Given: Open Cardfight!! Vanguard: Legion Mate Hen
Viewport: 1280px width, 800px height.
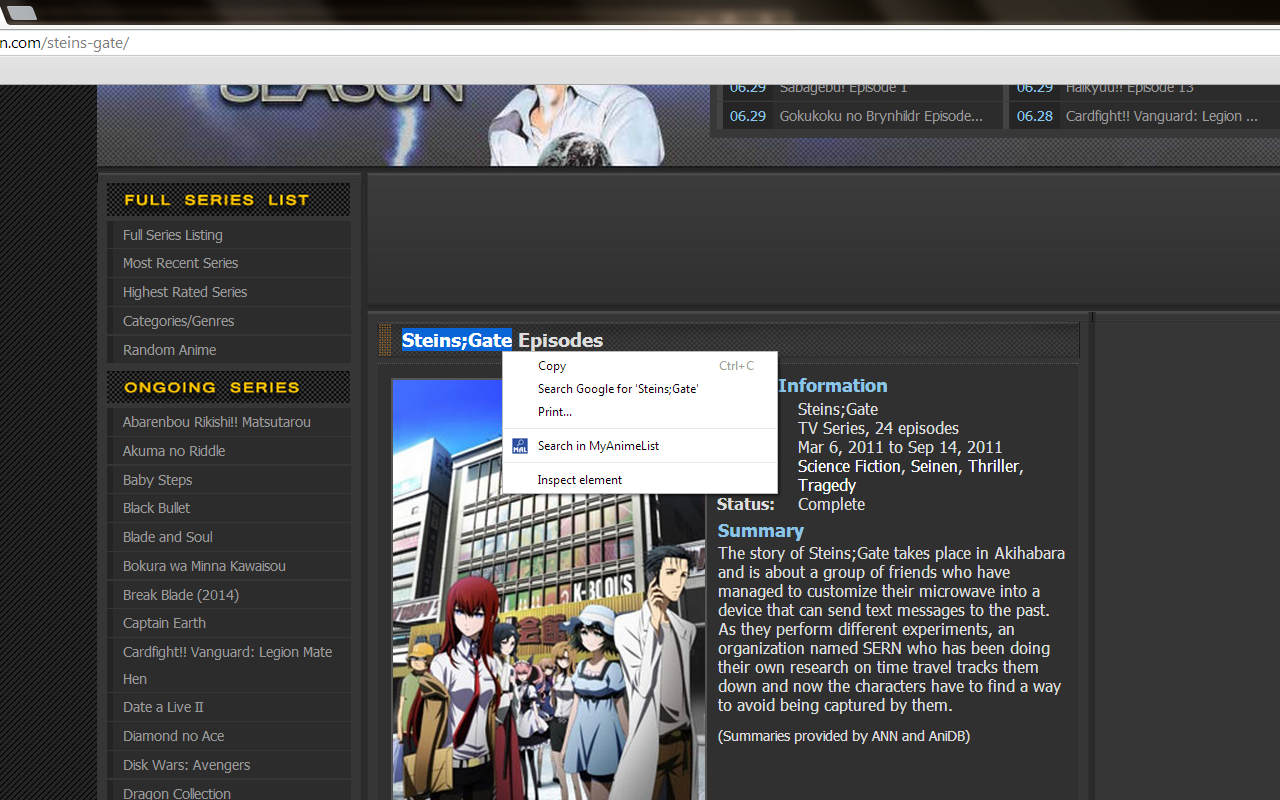Looking at the screenshot, I should click(x=228, y=665).
